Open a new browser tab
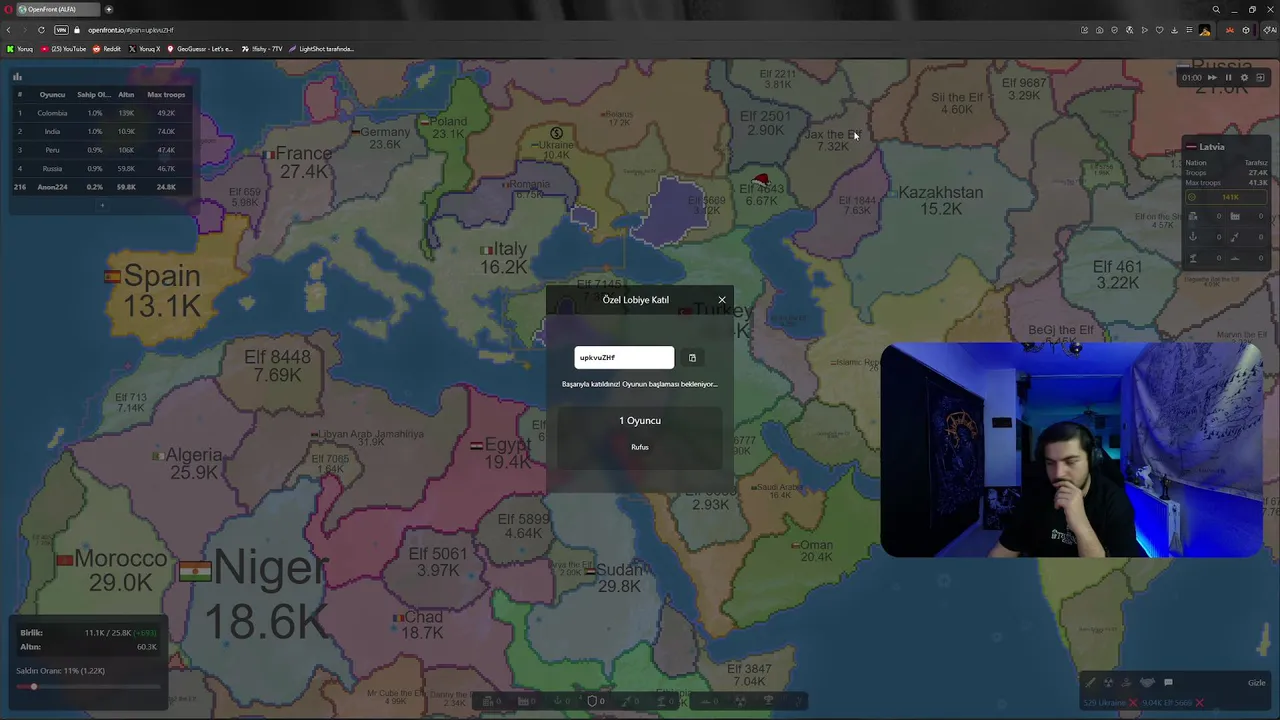 tap(109, 9)
